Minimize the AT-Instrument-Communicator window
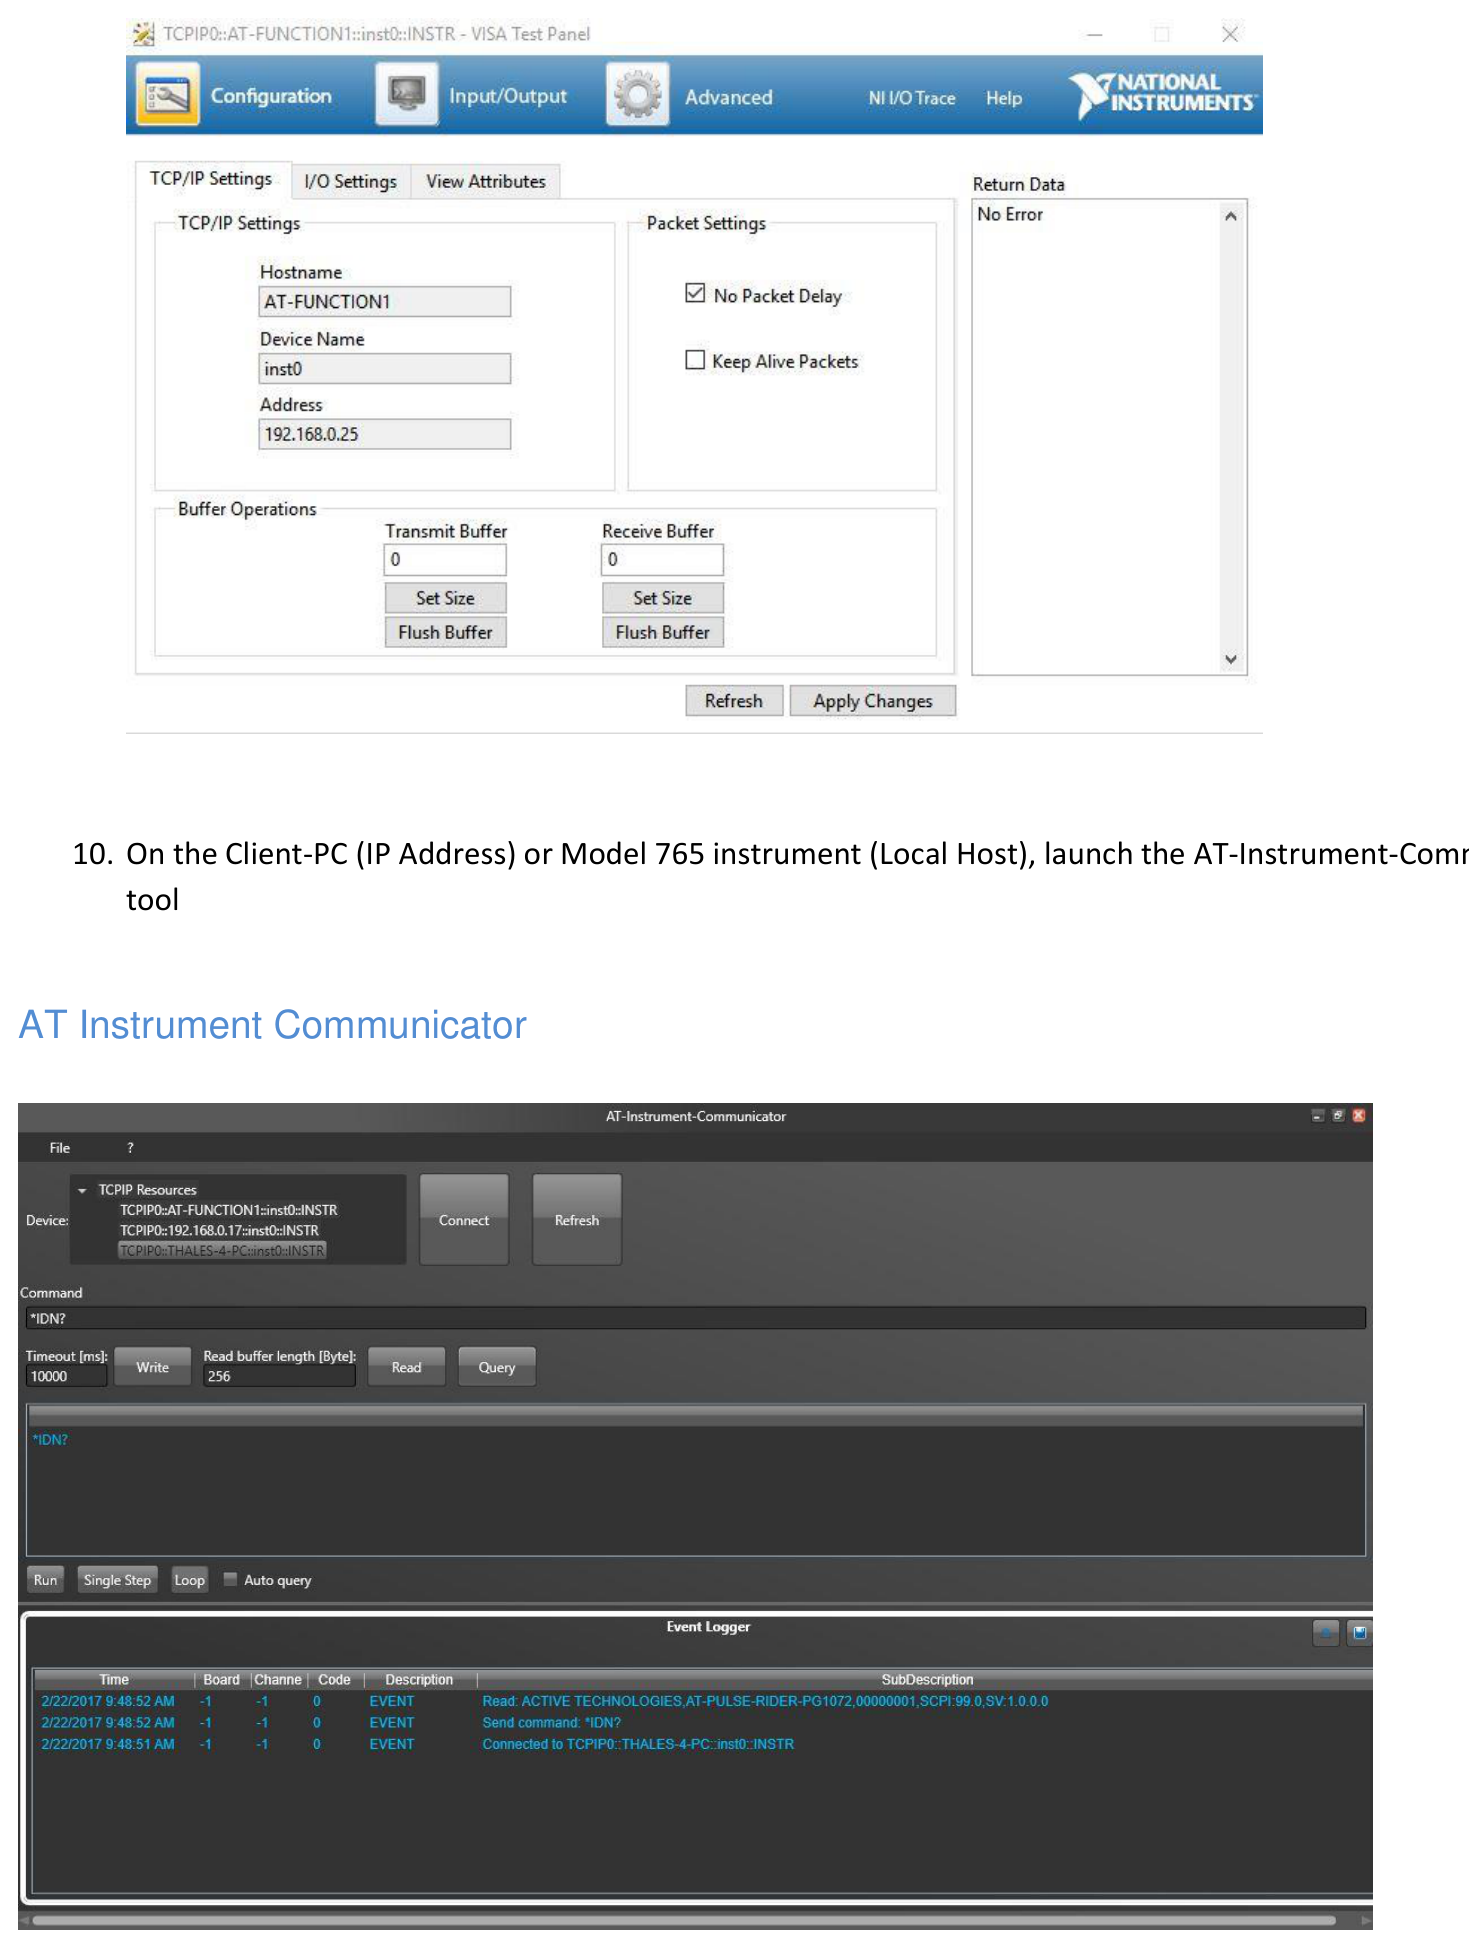 tap(1317, 1115)
